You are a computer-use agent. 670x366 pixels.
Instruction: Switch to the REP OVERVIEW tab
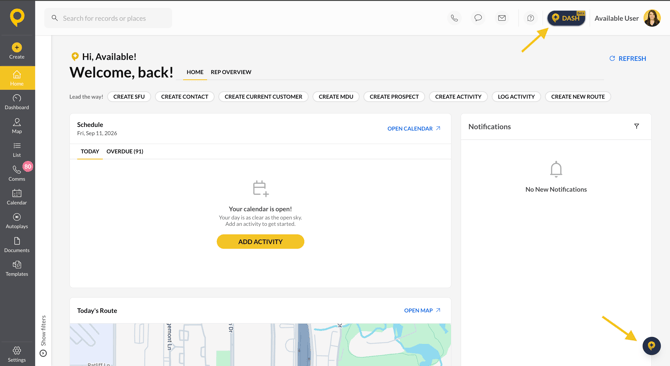point(231,72)
